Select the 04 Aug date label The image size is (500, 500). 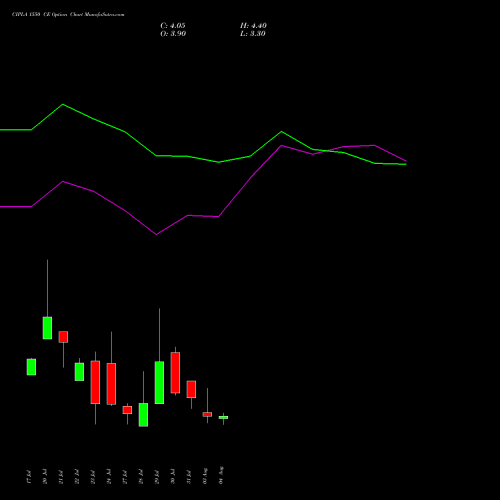[x=221, y=475]
